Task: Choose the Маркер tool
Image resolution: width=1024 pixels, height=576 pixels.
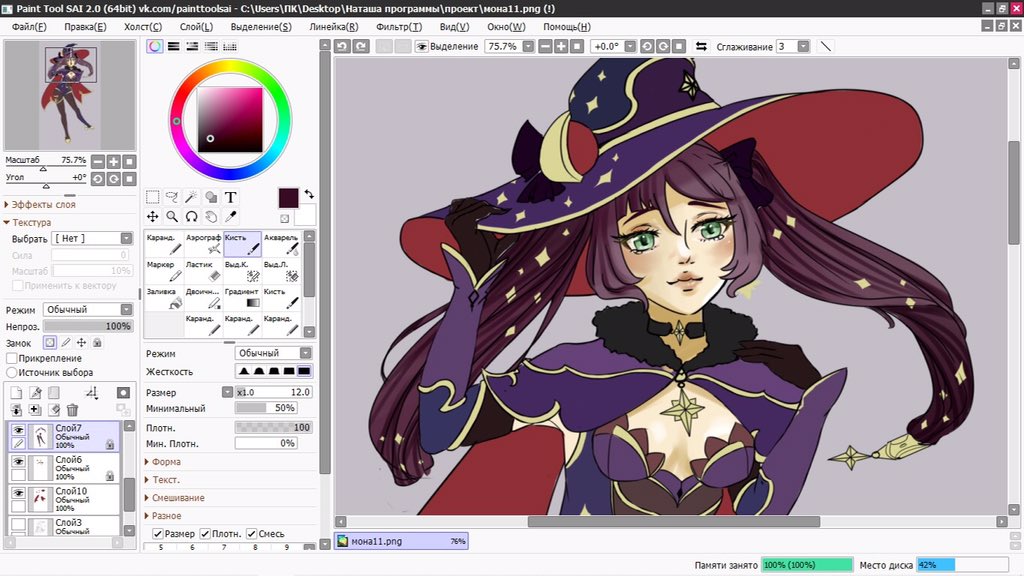Action: coord(164,271)
